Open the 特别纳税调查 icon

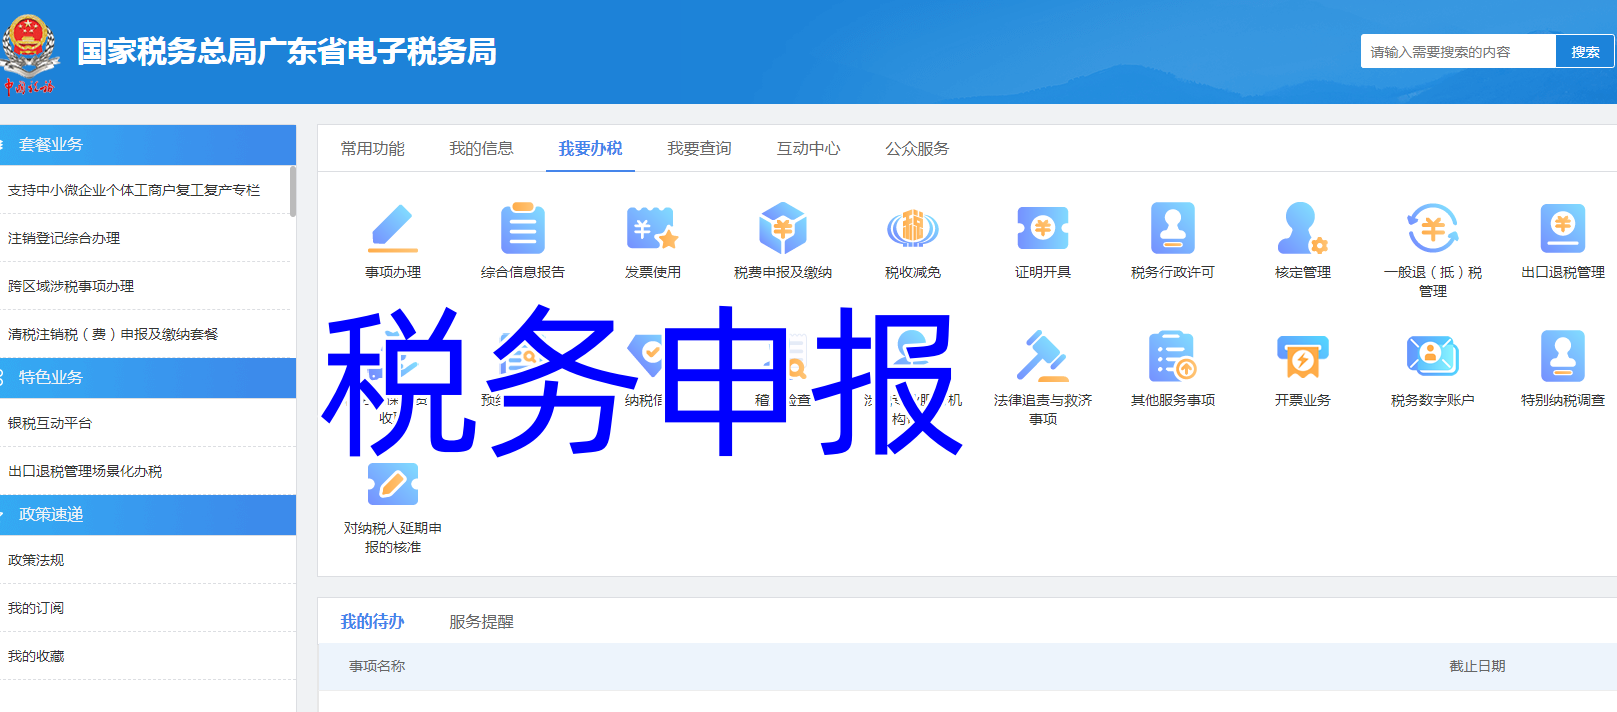click(1563, 357)
